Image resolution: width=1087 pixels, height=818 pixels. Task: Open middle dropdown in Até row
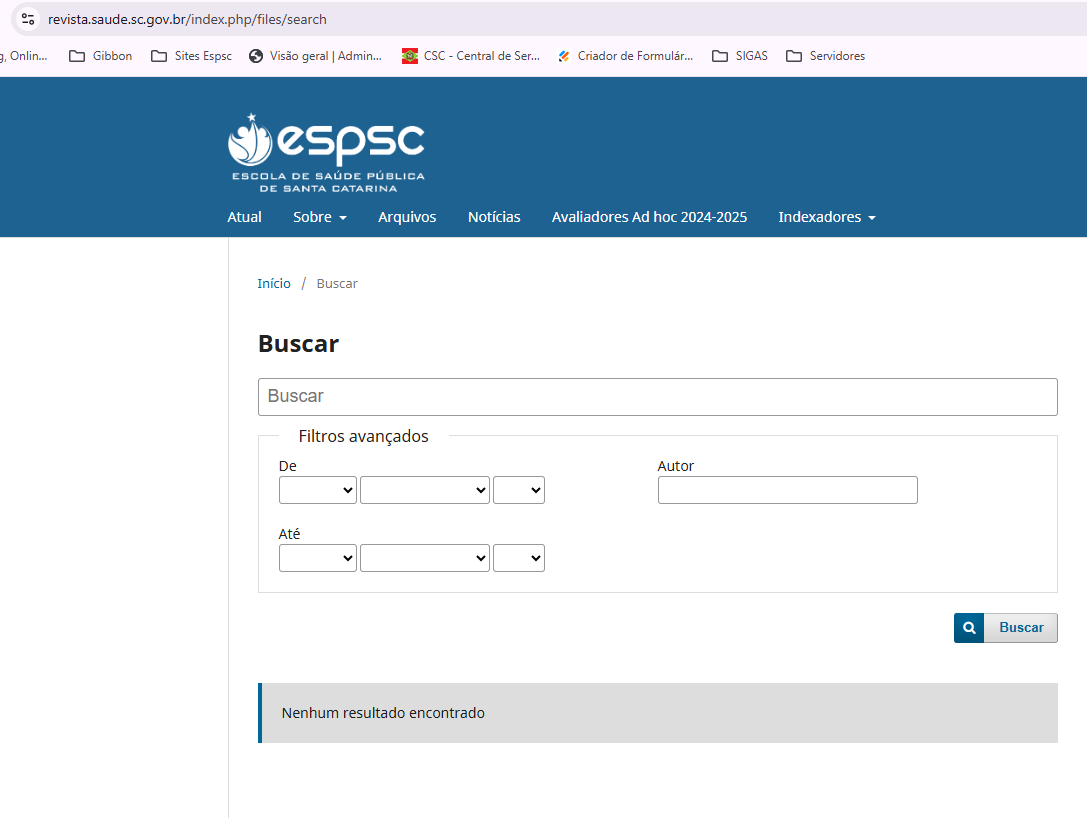coord(424,558)
